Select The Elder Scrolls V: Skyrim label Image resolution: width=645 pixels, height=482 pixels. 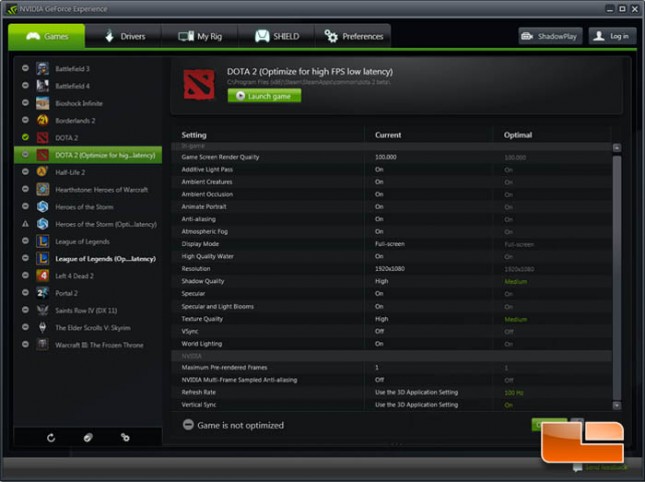[93, 328]
